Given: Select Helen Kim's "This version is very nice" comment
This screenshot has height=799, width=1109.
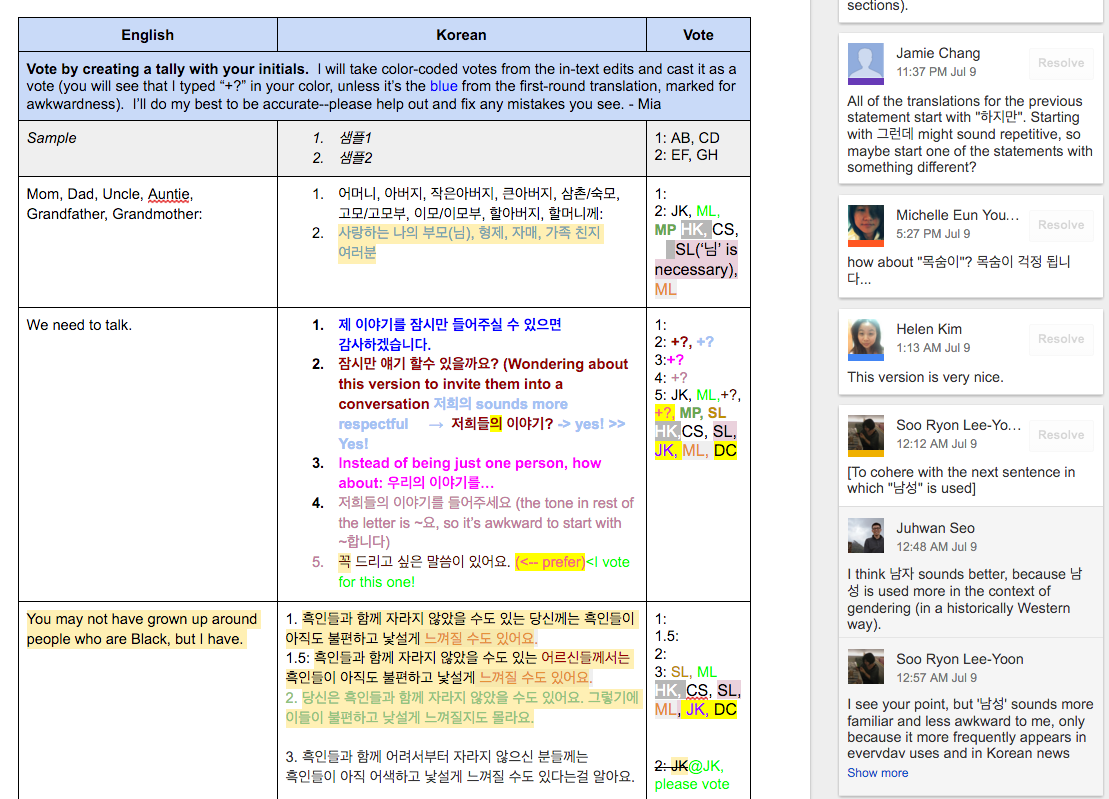Looking at the screenshot, I should click(925, 377).
